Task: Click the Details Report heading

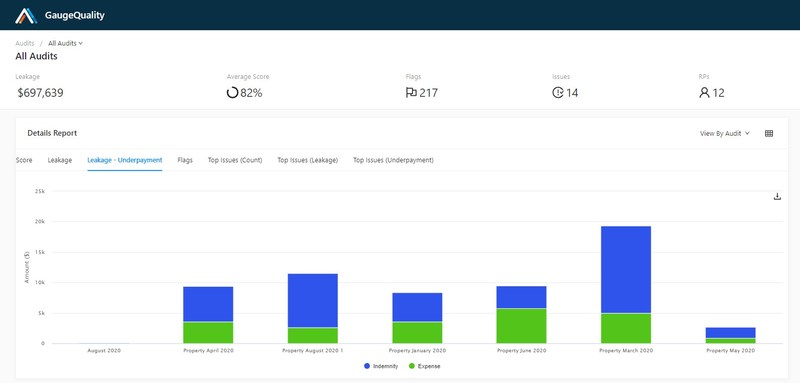Action: pos(52,133)
